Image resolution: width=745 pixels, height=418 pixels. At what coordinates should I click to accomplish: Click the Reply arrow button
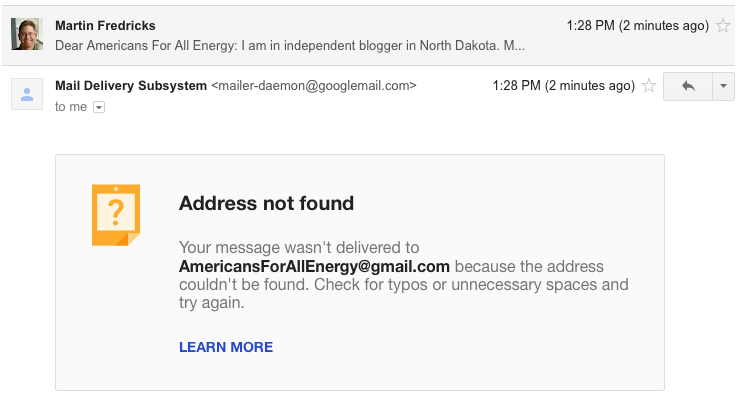click(688, 86)
